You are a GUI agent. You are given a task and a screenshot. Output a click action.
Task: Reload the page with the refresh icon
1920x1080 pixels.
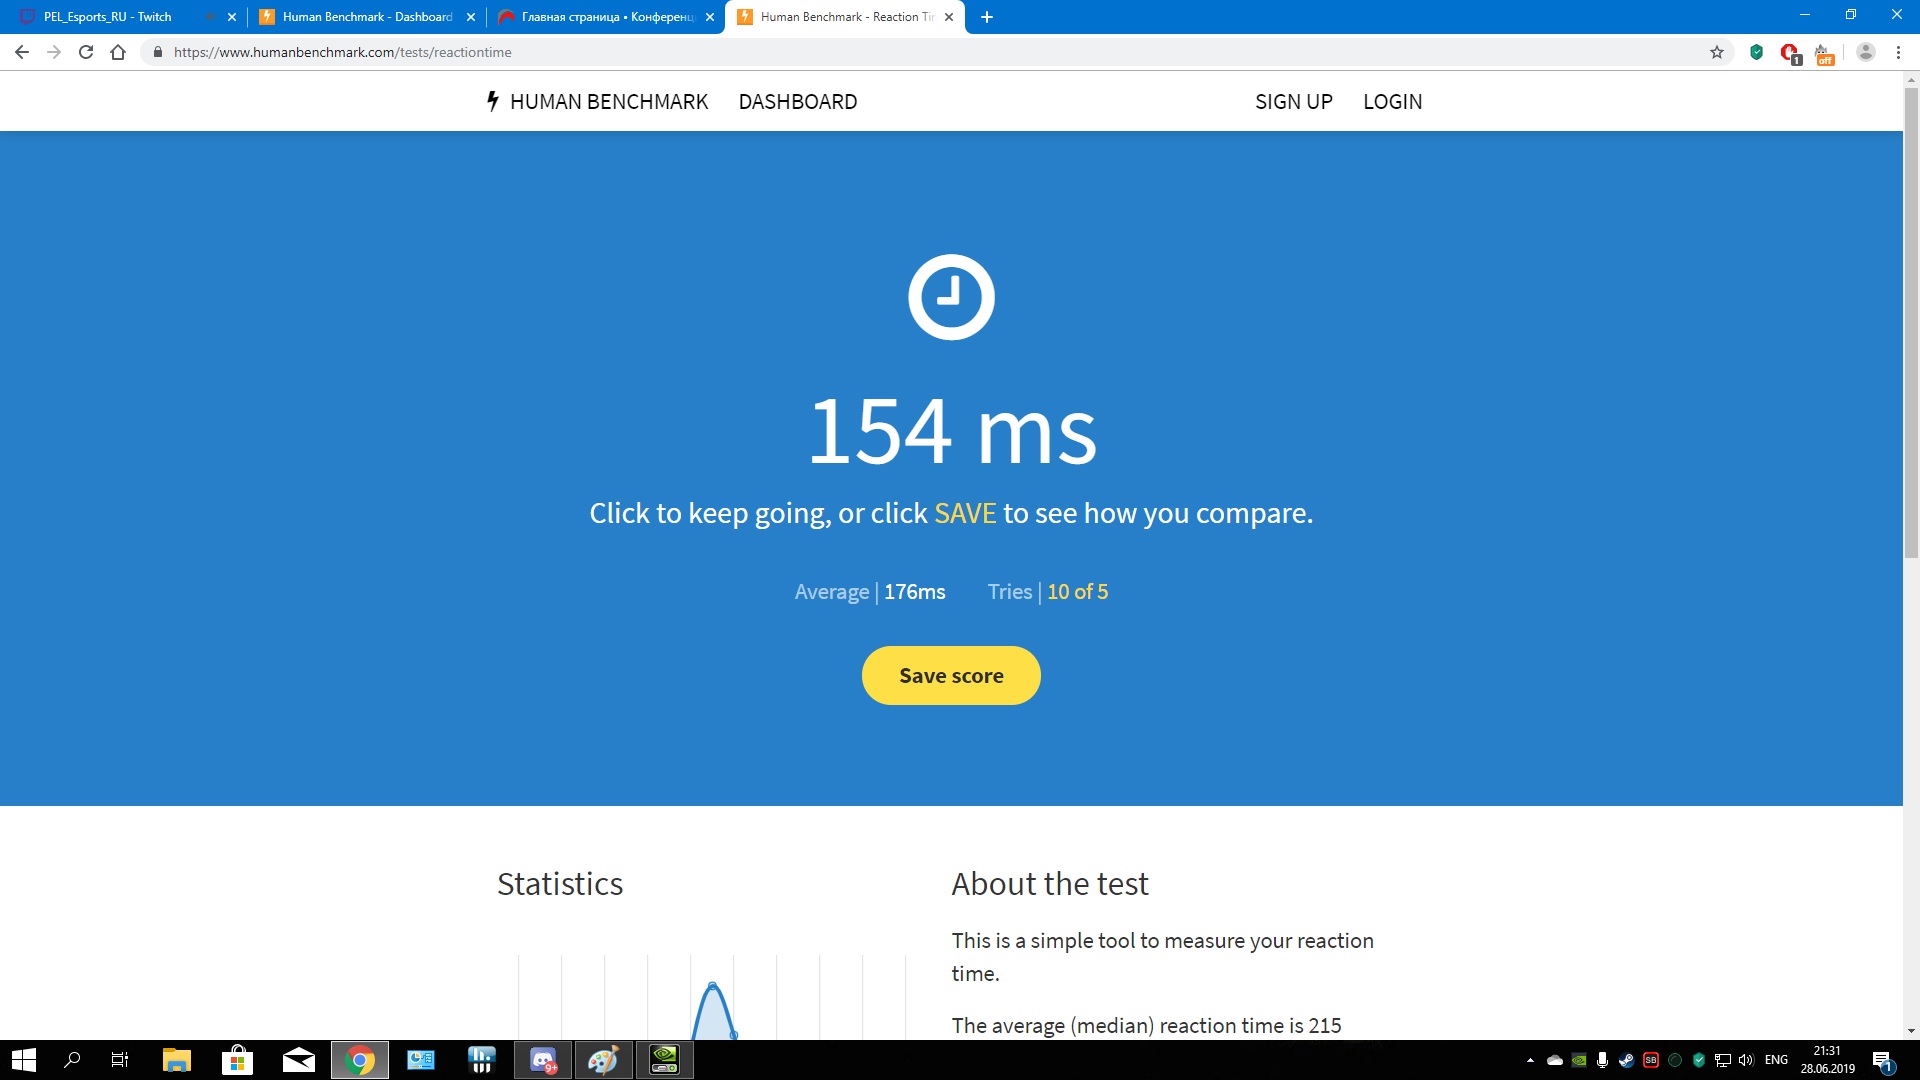pyautogui.click(x=86, y=52)
